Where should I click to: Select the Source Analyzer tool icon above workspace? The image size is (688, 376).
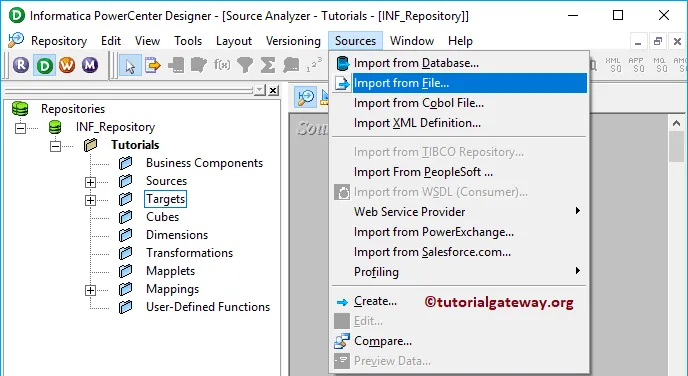(x=305, y=97)
